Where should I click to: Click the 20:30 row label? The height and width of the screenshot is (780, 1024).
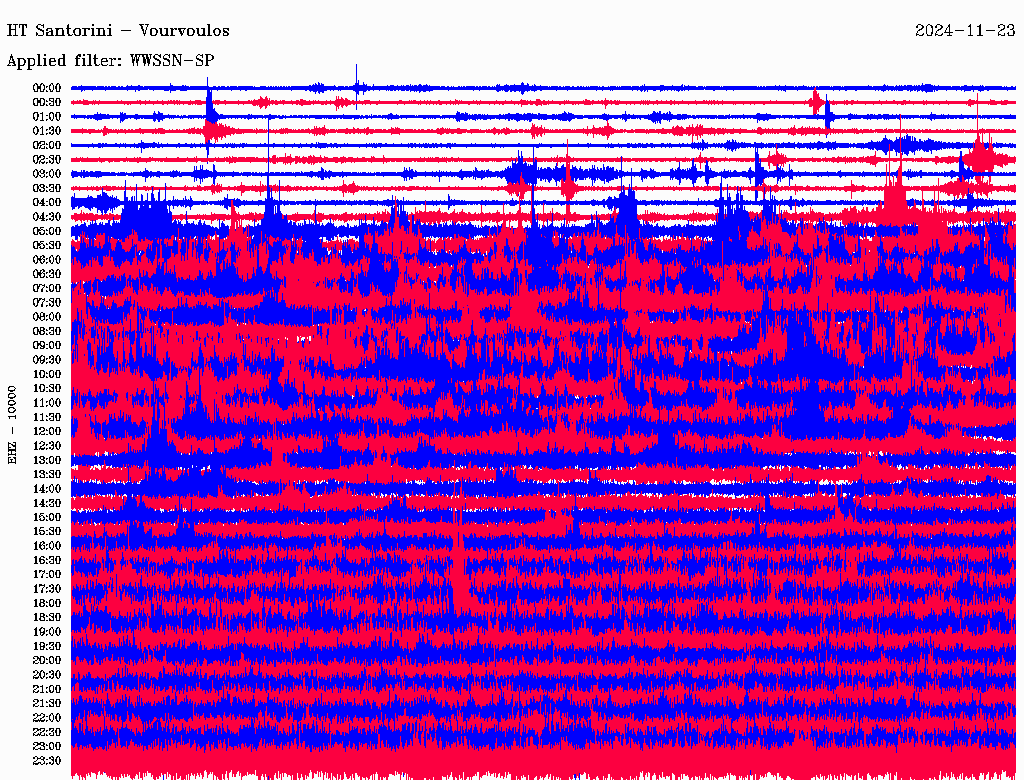tap(47, 675)
